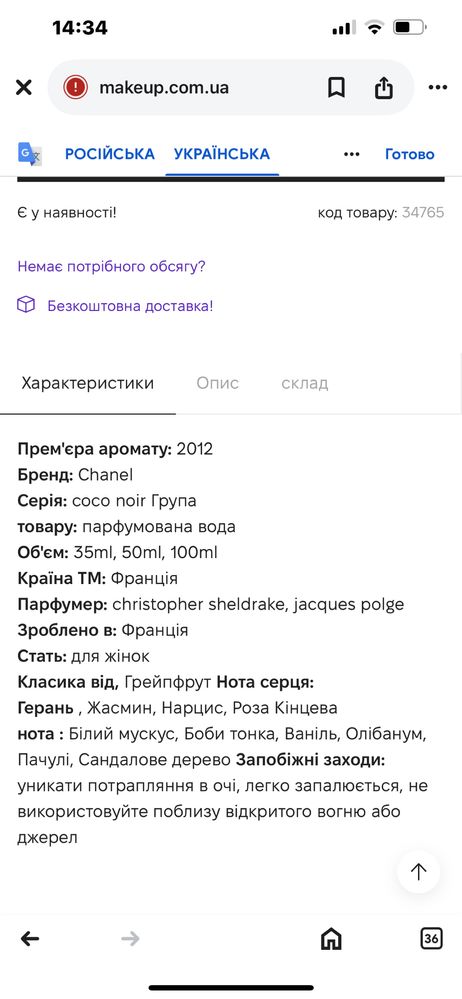
Task: Switch translation to РОСІЙСЬКА
Action: pyautogui.click(x=110, y=154)
